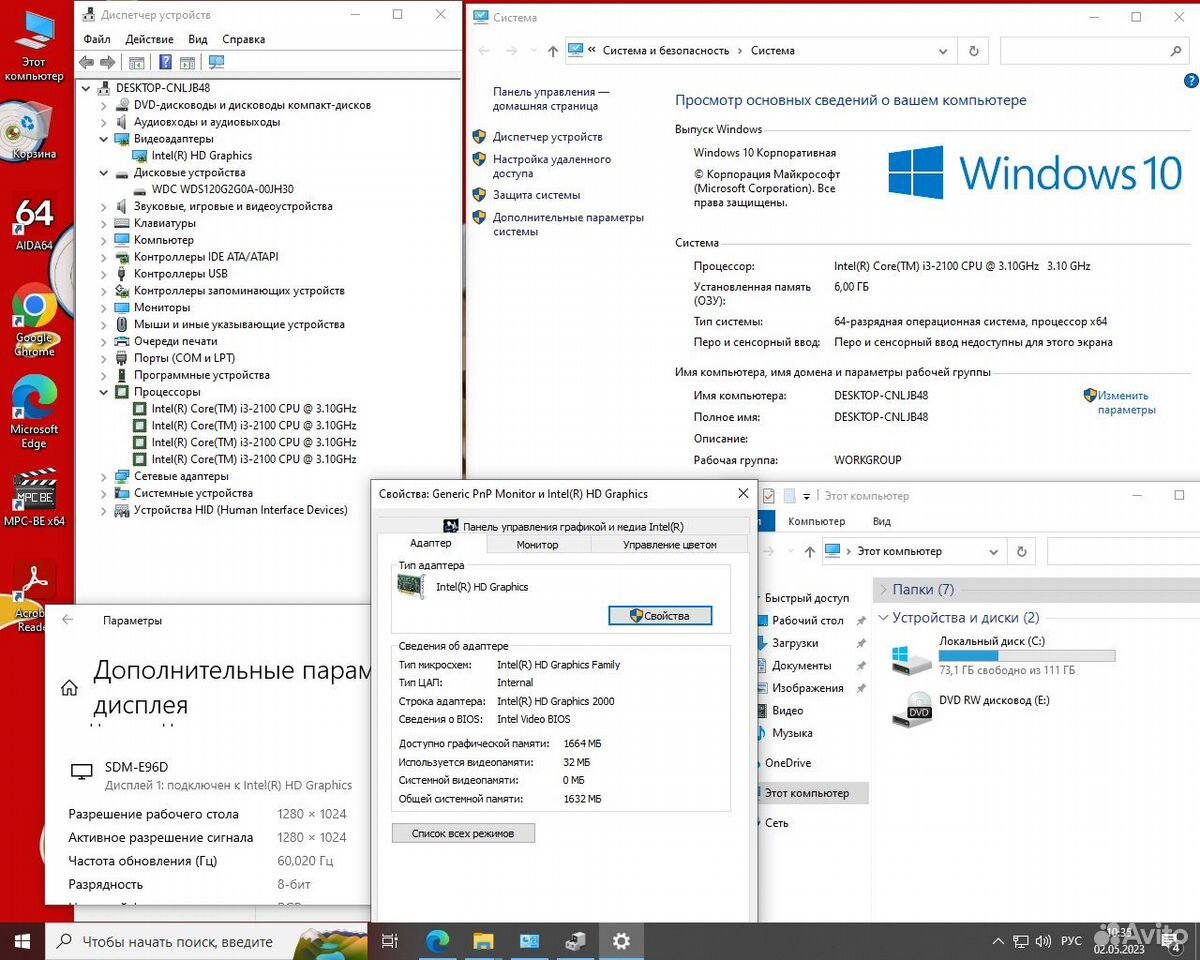Open AIDA64 desktop shortcut

tap(34, 223)
